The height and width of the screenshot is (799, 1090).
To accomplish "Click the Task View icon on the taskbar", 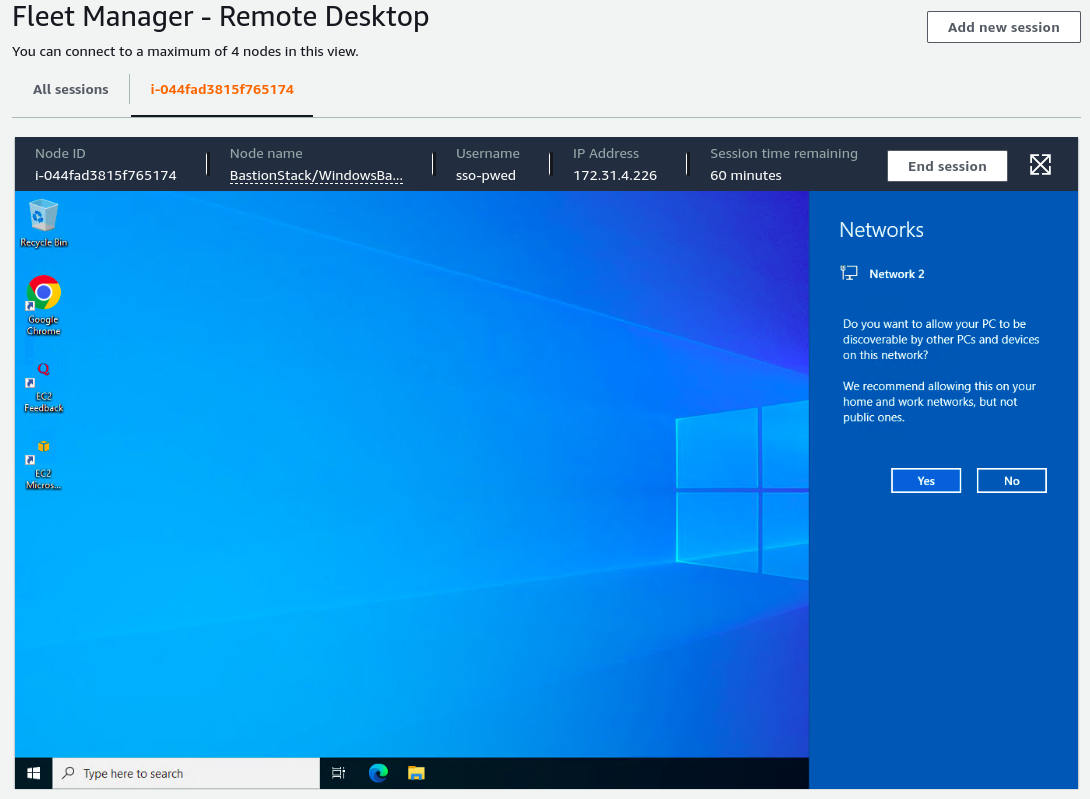I will coord(338,773).
